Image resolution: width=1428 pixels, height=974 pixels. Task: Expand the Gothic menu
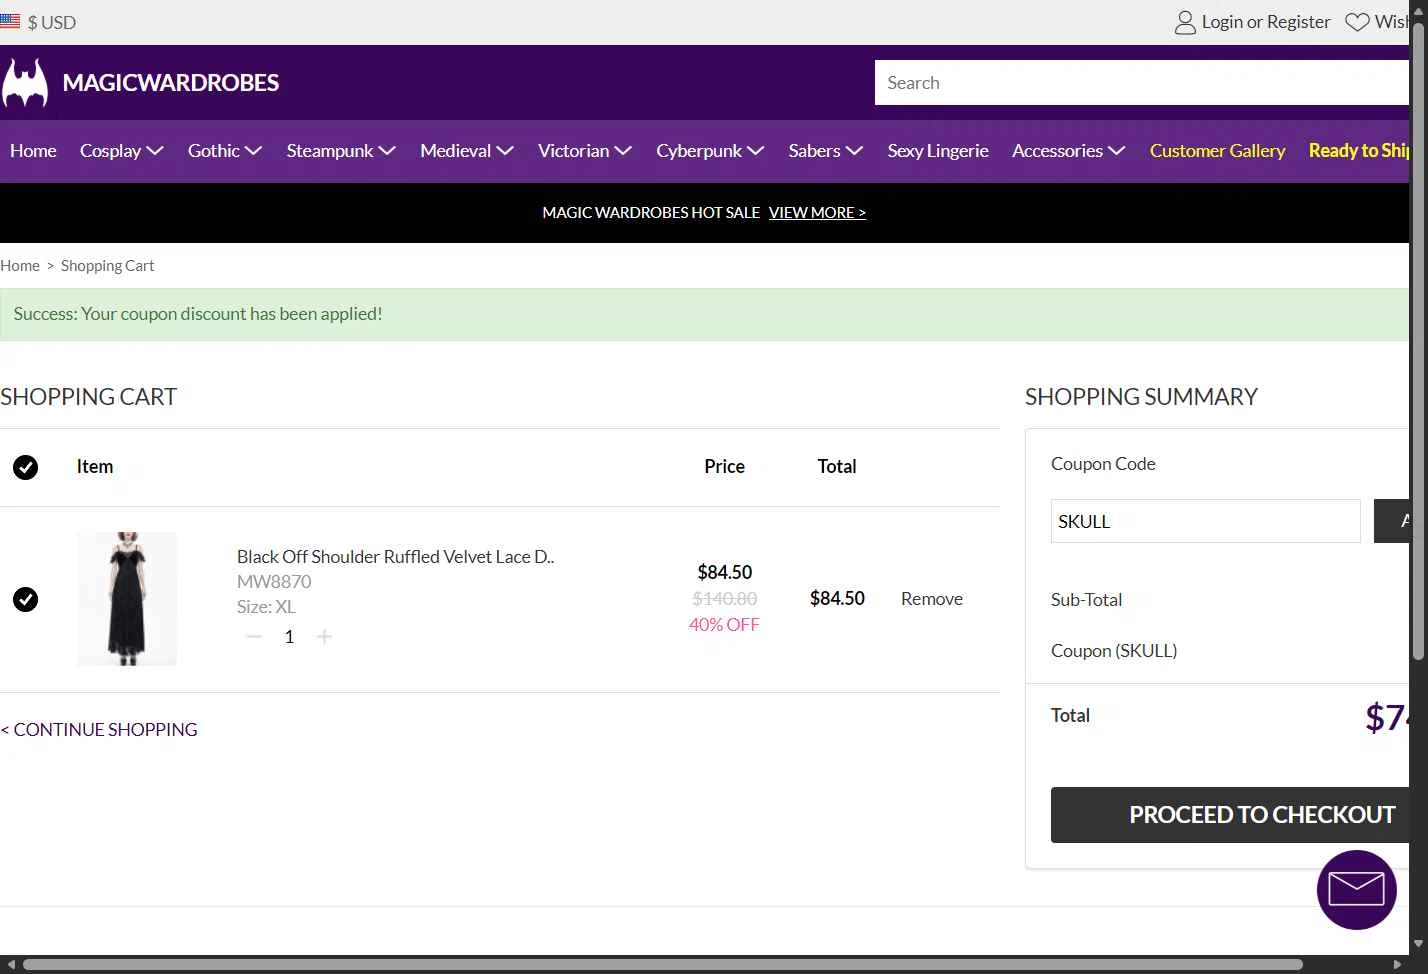click(225, 151)
